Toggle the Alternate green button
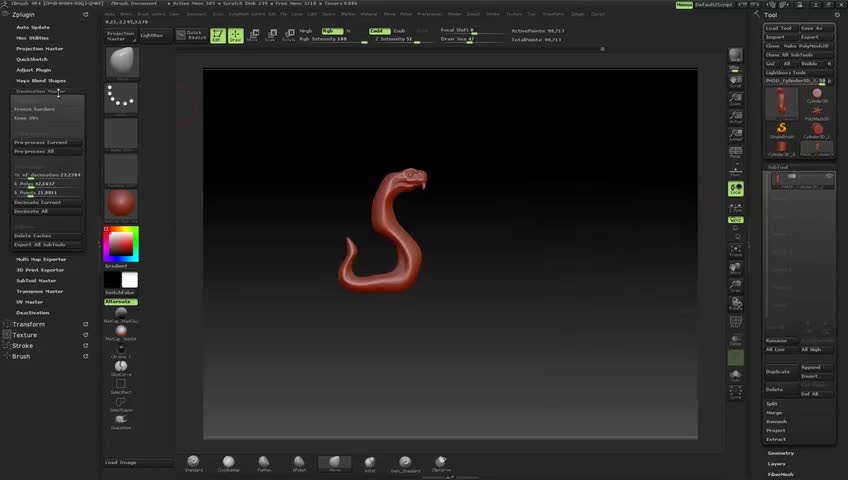 [121, 302]
